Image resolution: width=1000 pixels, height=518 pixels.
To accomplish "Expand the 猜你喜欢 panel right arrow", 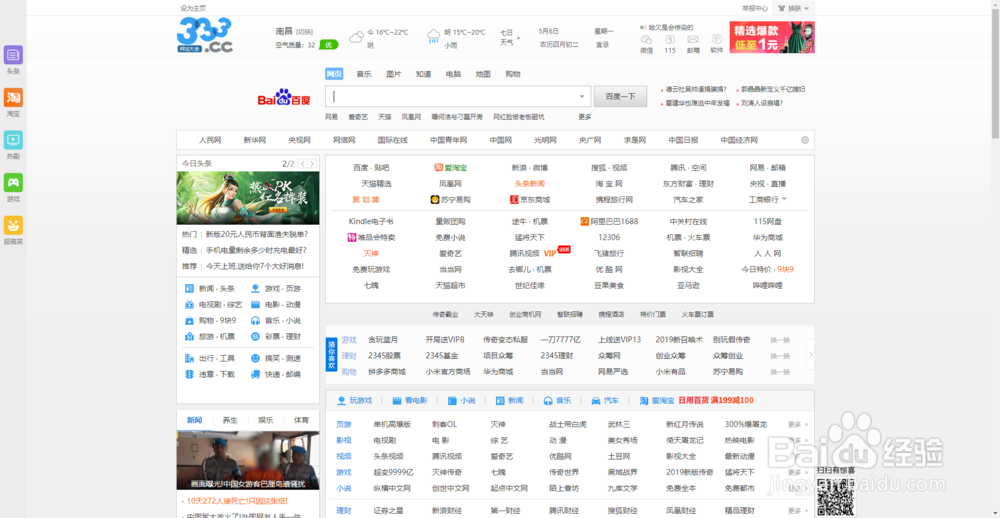I will point(811,355).
